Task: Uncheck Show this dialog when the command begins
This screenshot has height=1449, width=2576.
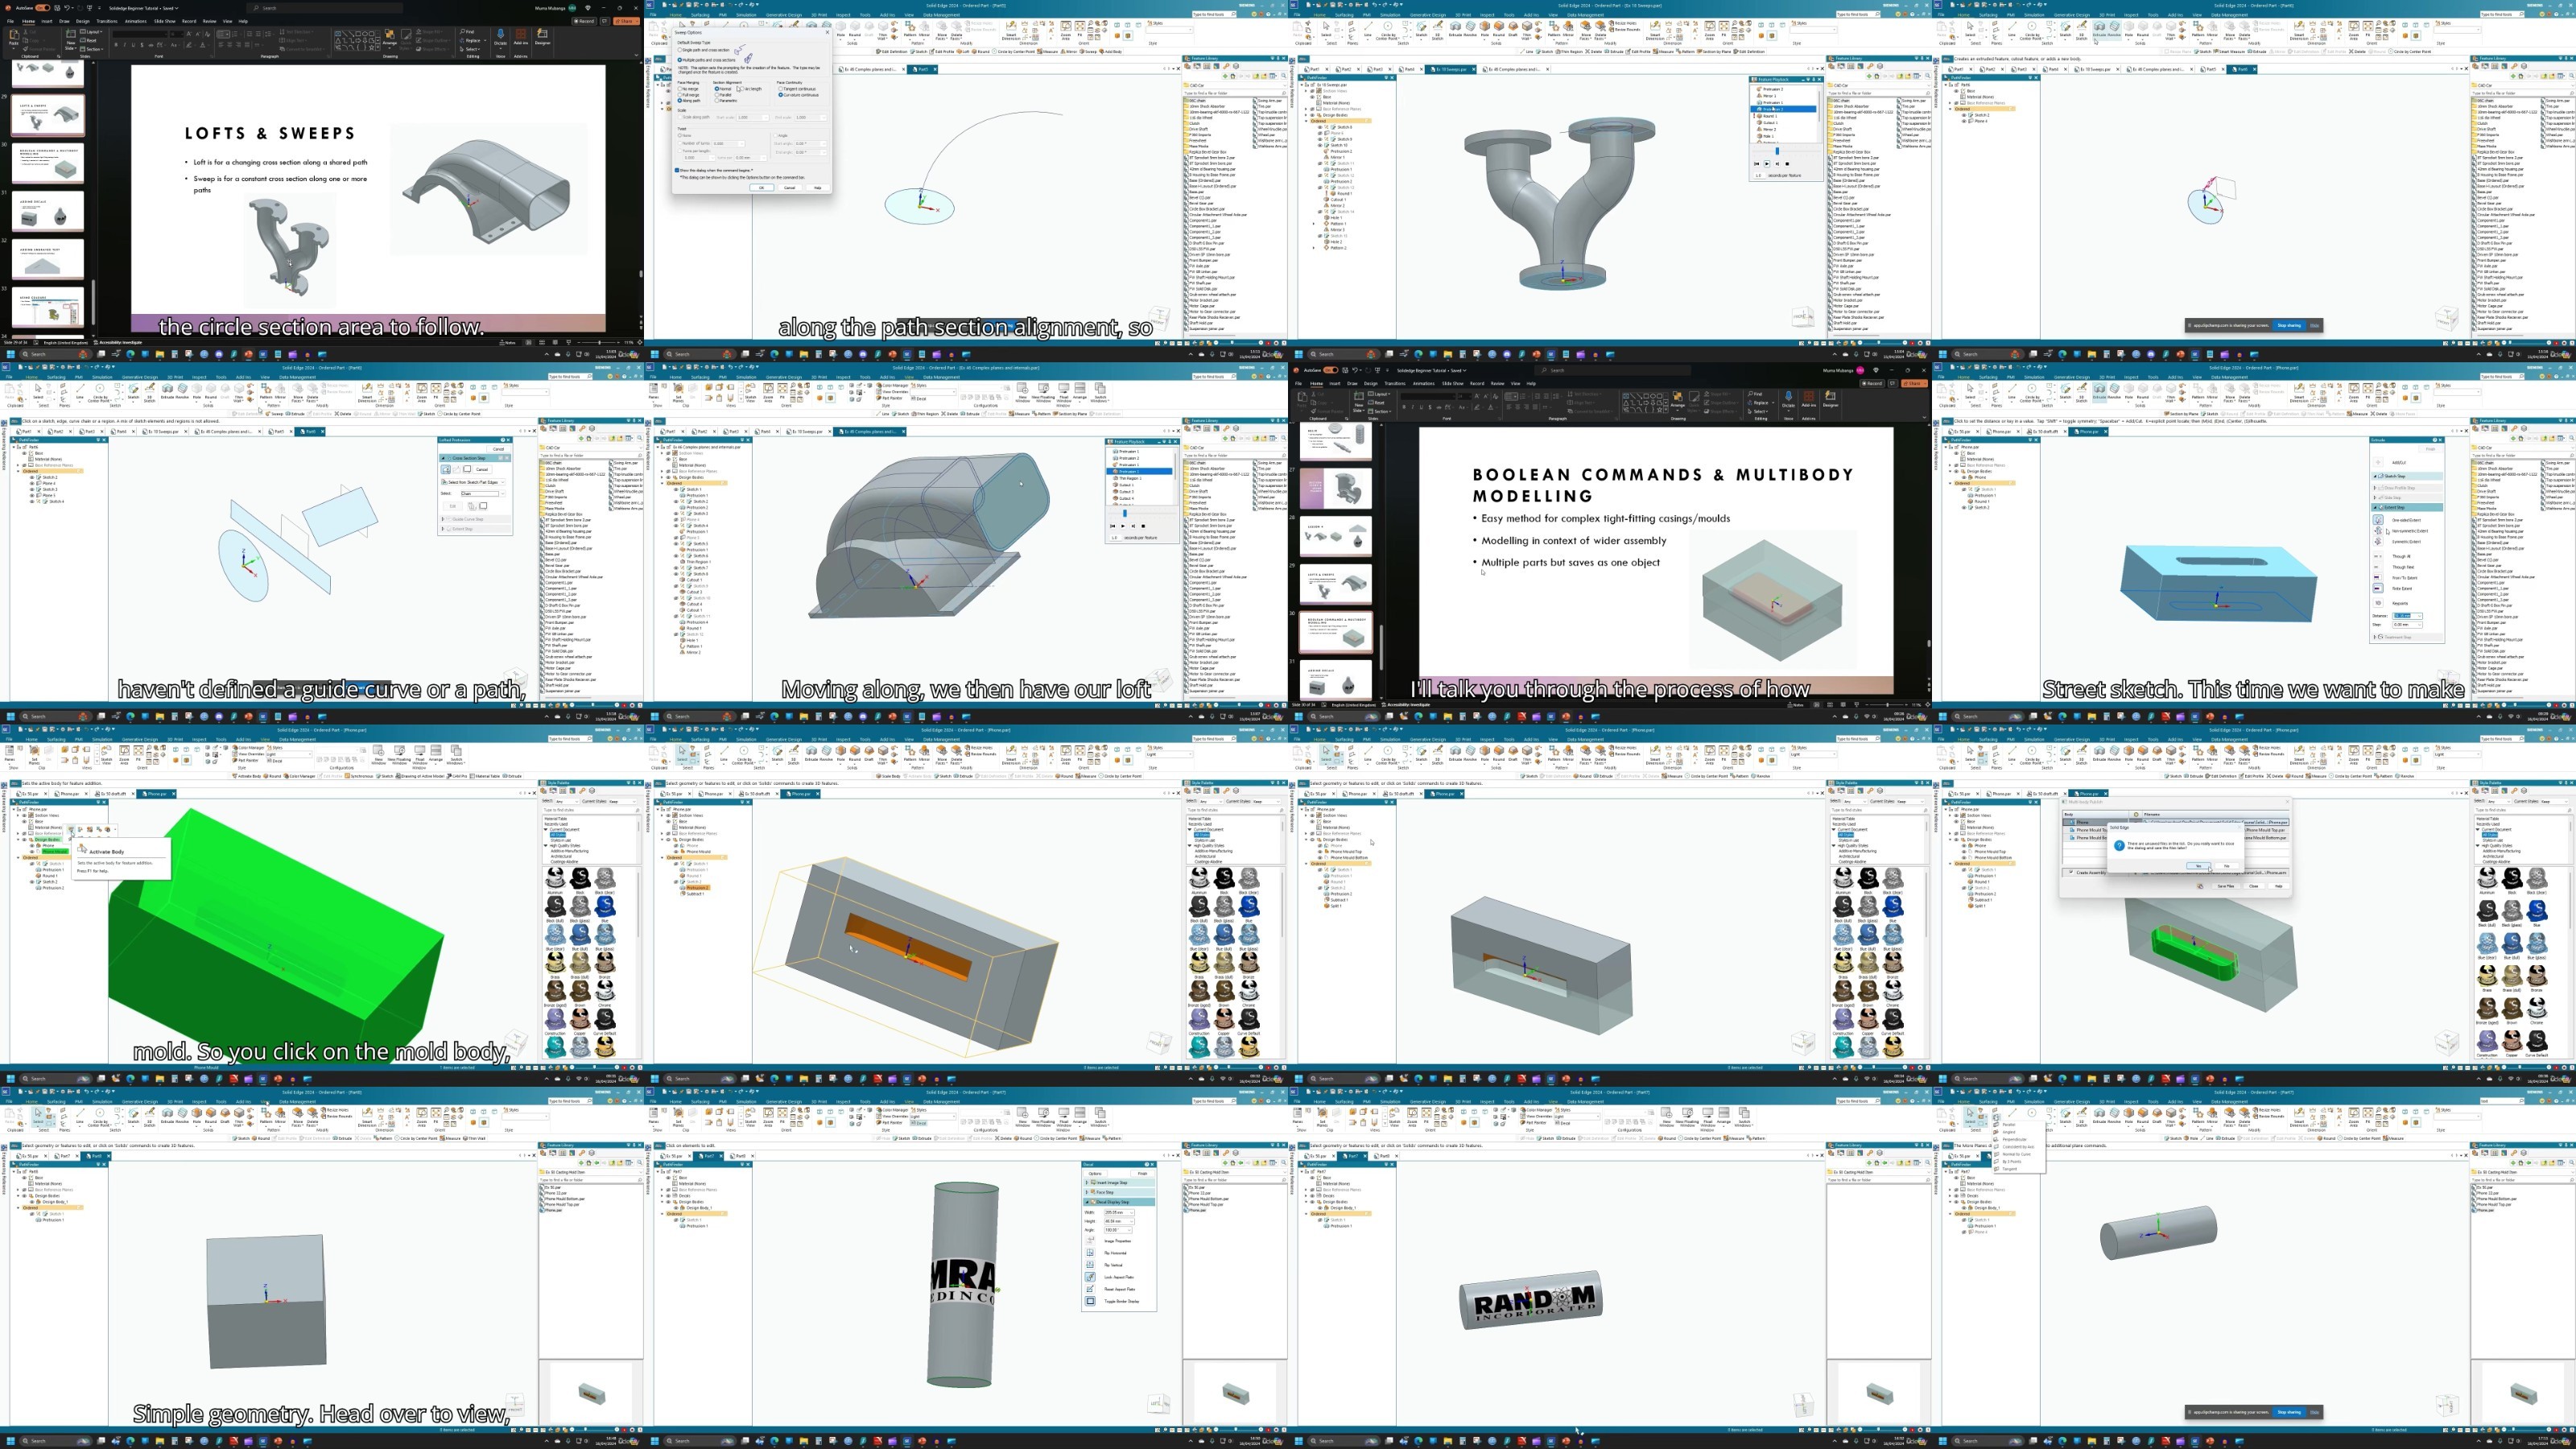Action: click(x=677, y=170)
